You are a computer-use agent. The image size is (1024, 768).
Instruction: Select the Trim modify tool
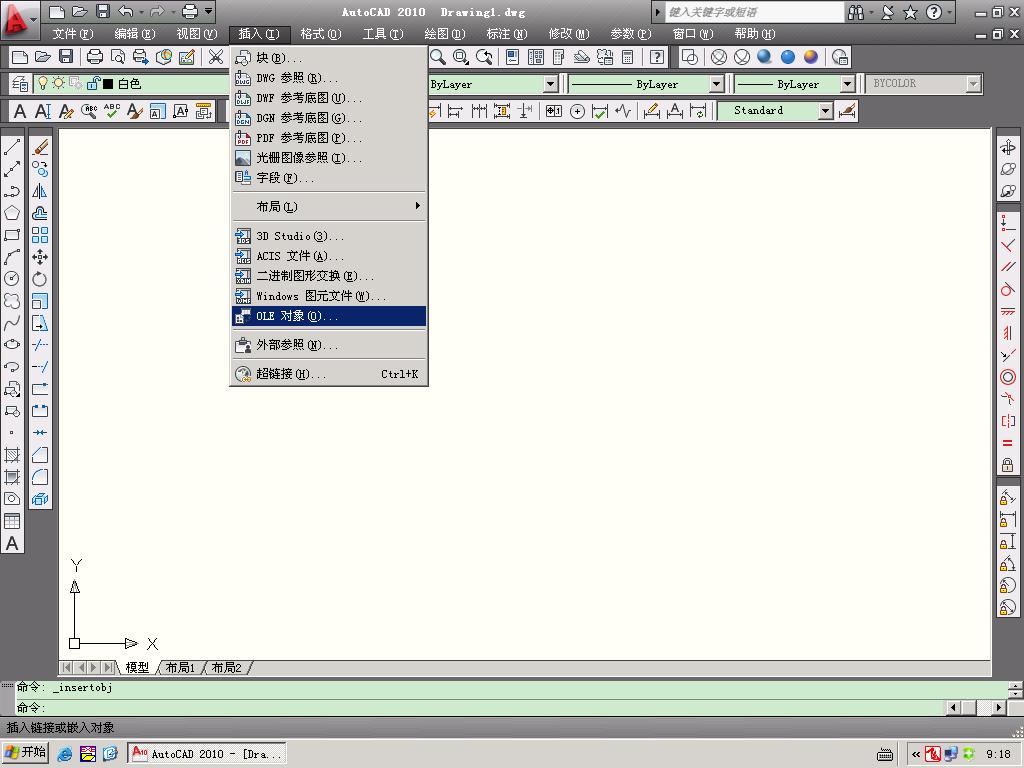pyautogui.click(x=40, y=345)
